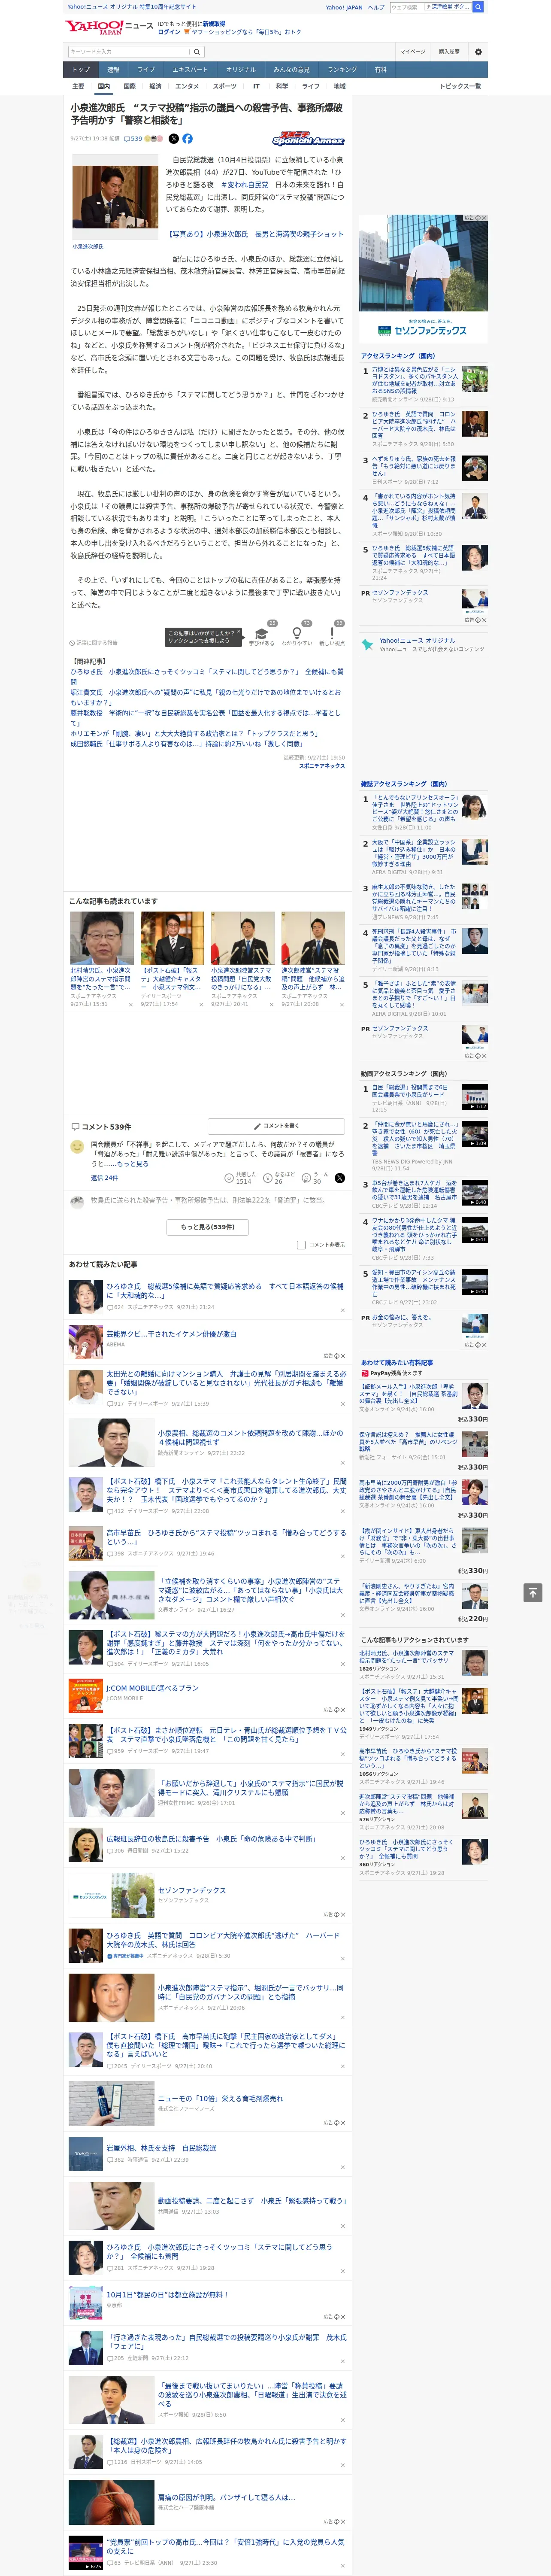The width and height of the screenshot is (551, 2576).
Task: Open マイページ
Action: click(413, 51)
